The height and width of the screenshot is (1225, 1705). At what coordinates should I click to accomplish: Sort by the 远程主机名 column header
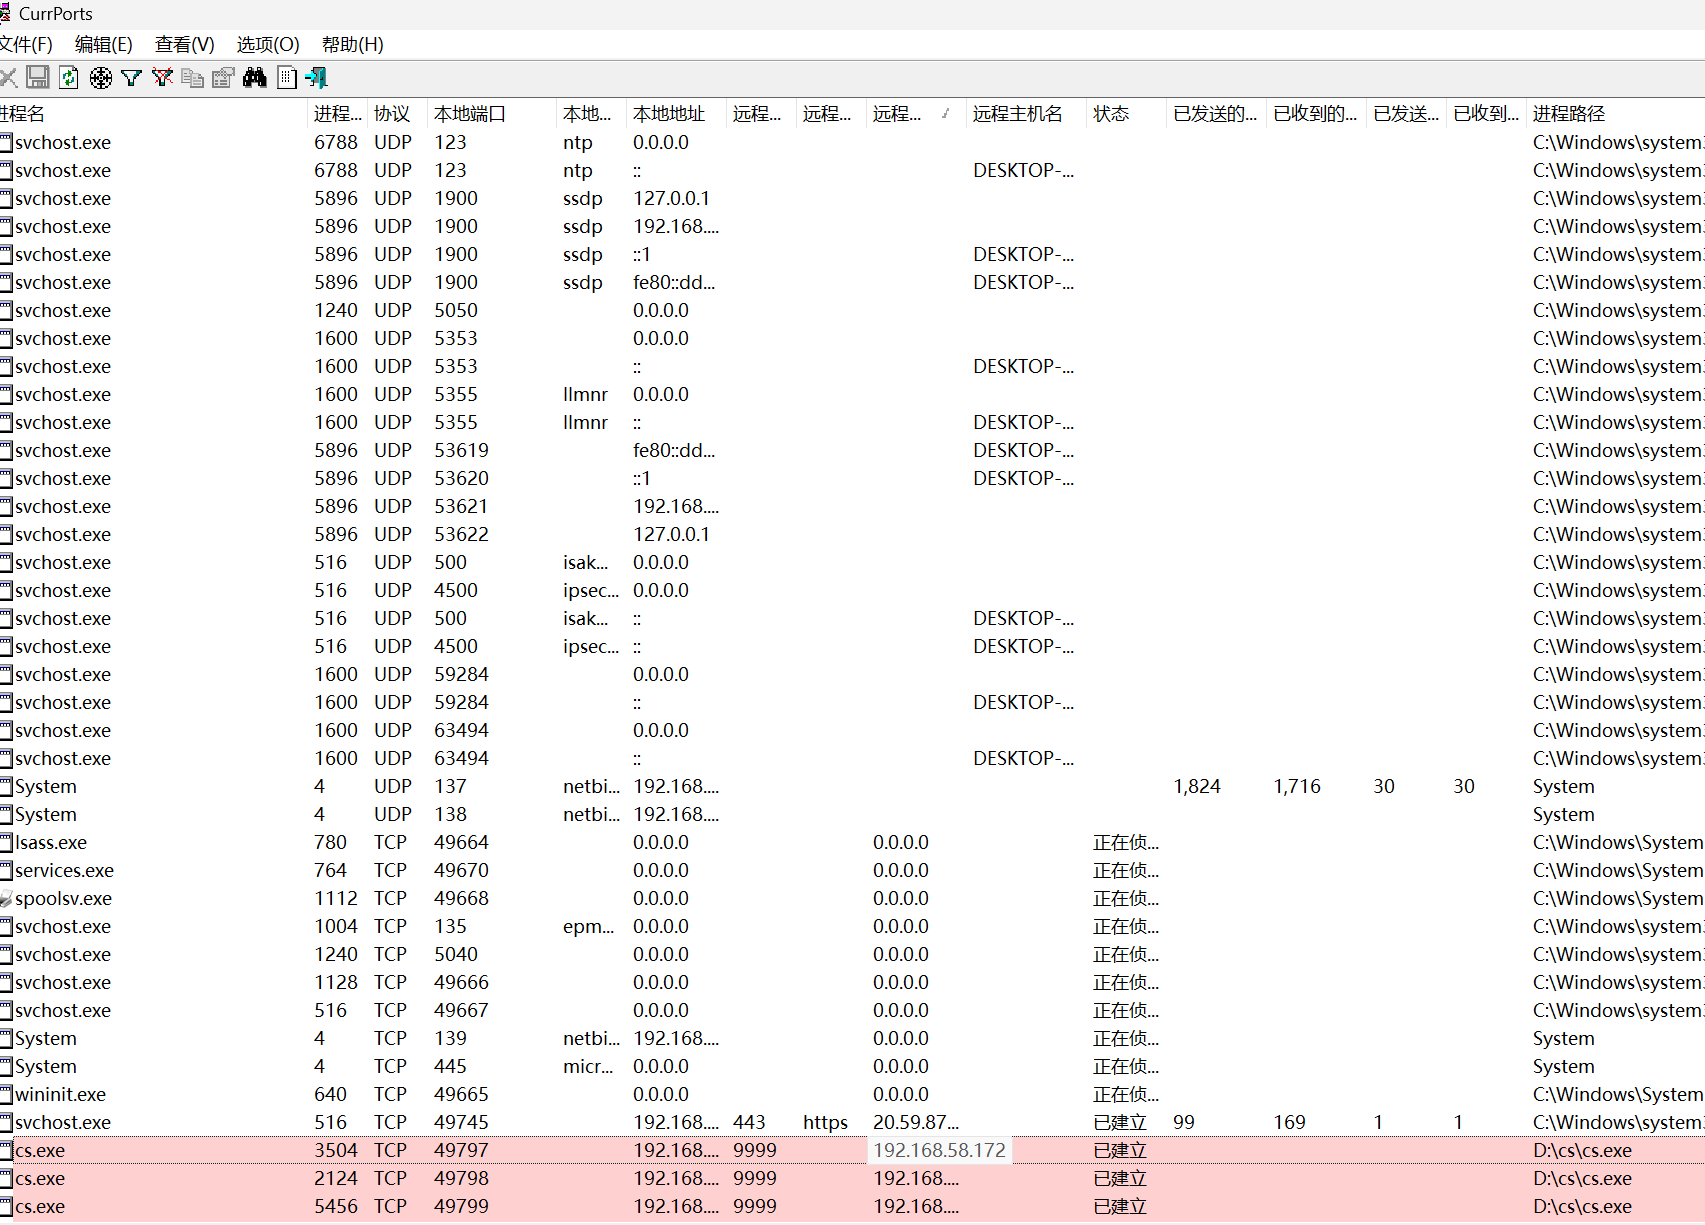[x=1026, y=113]
